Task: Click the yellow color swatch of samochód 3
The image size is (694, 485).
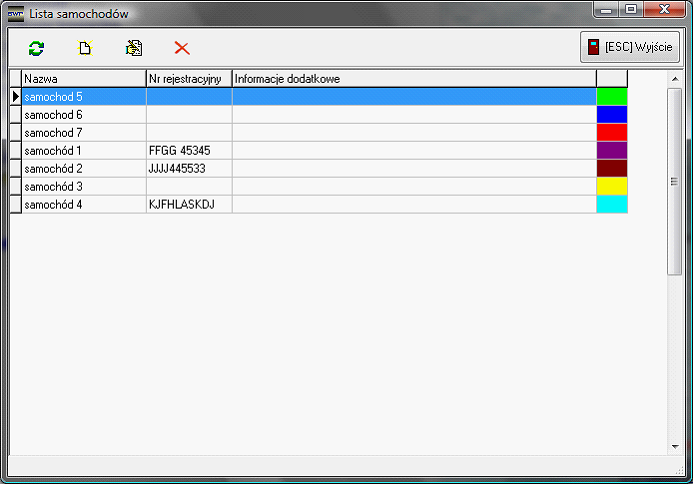Action: (x=611, y=187)
